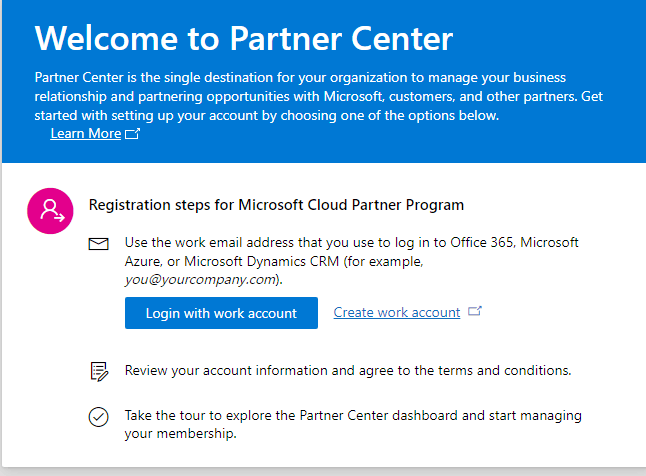Click the Registration steps section heading
The height and width of the screenshot is (476, 646).
pyautogui.click(x=277, y=205)
